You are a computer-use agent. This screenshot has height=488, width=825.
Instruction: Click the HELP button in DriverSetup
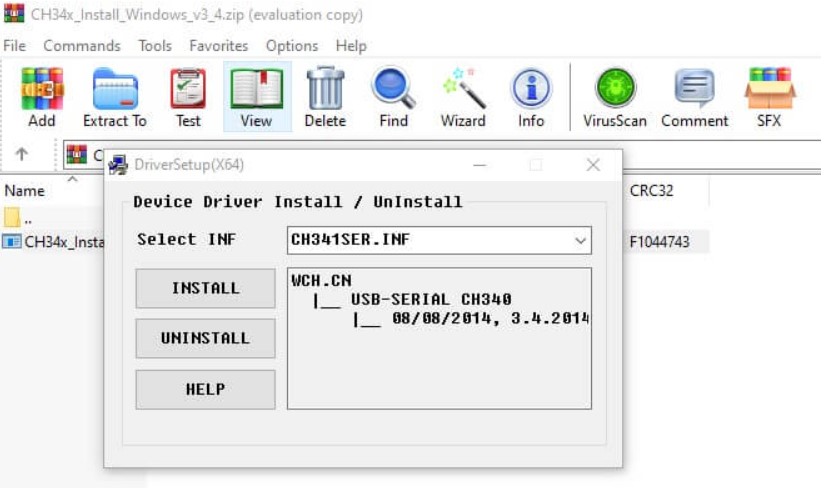[205, 389]
